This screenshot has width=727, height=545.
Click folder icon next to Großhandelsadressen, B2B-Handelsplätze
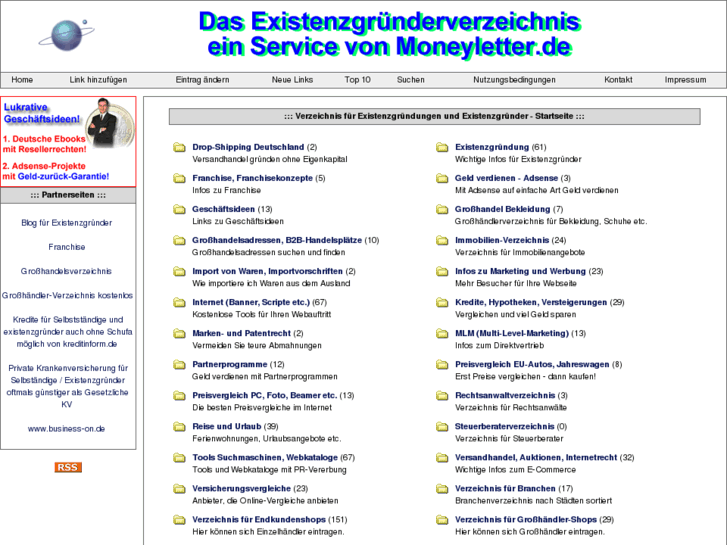[x=179, y=241]
